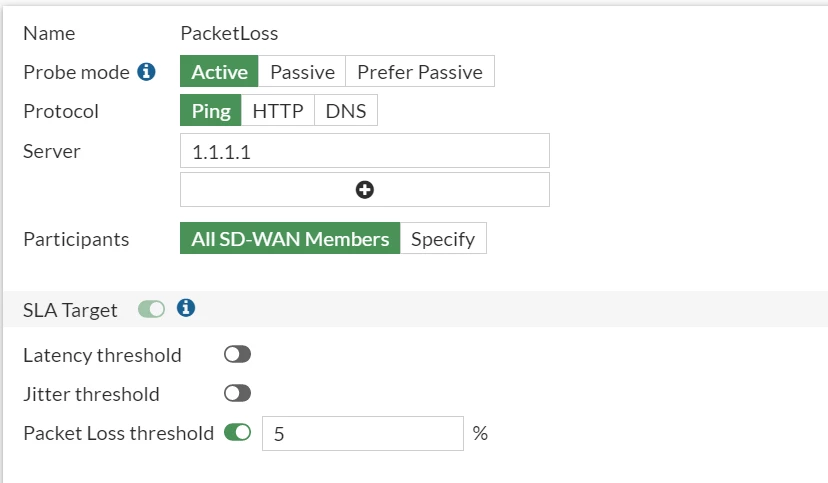Click the Packet Loss threshold label
Screen dimensions: 828x483
pyautogui.click(x=118, y=433)
